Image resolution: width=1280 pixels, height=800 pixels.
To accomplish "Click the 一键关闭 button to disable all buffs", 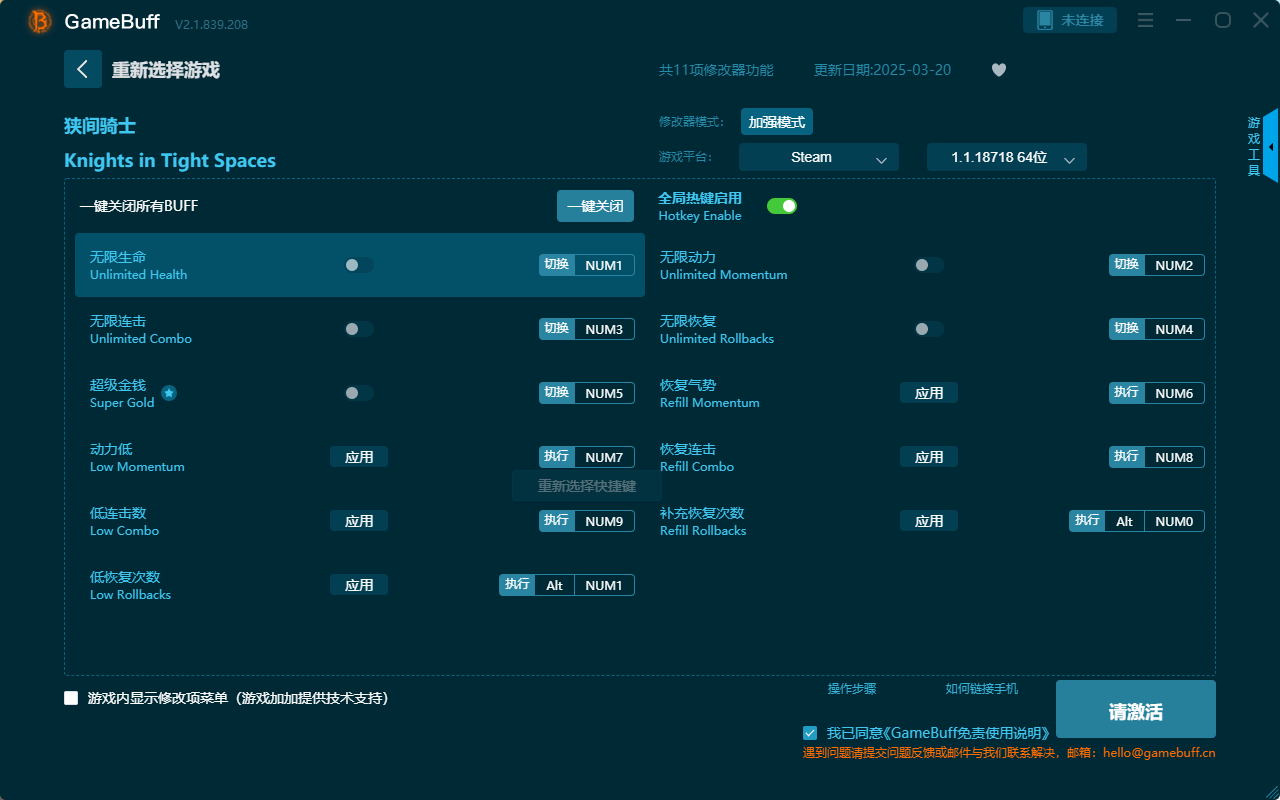I will pyautogui.click(x=595, y=205).
